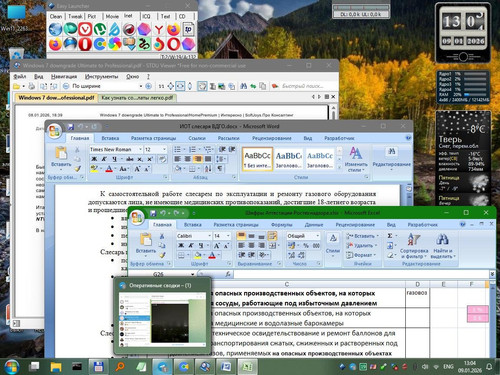Viewport: 500px width, 375px height.
Task: Click the Windows Start button
Action: (11, 367)
